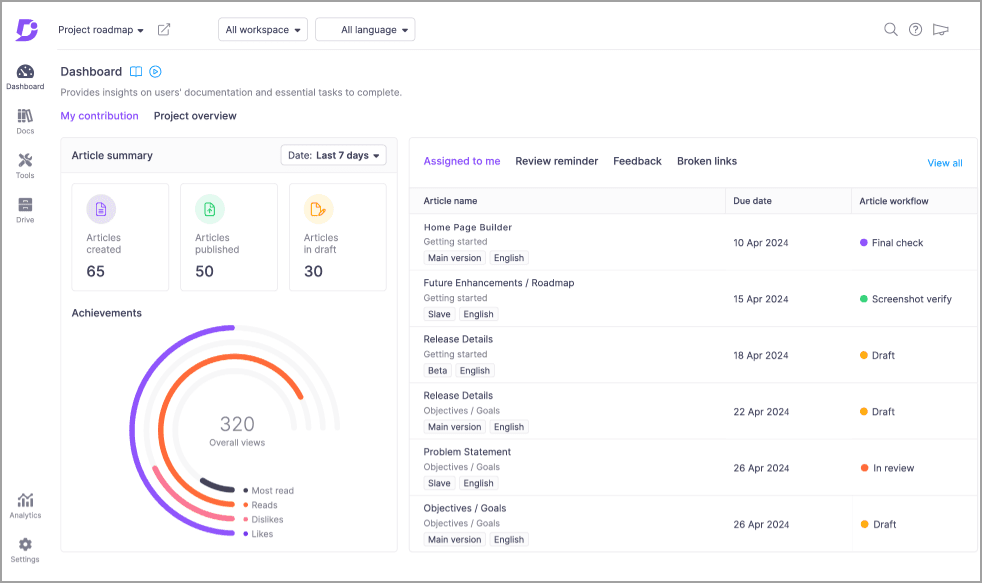Image resolution: width=982 pixels, height=583 pixels.
Task: Open the help question mark icon
Action: click(x=916, y=29)
